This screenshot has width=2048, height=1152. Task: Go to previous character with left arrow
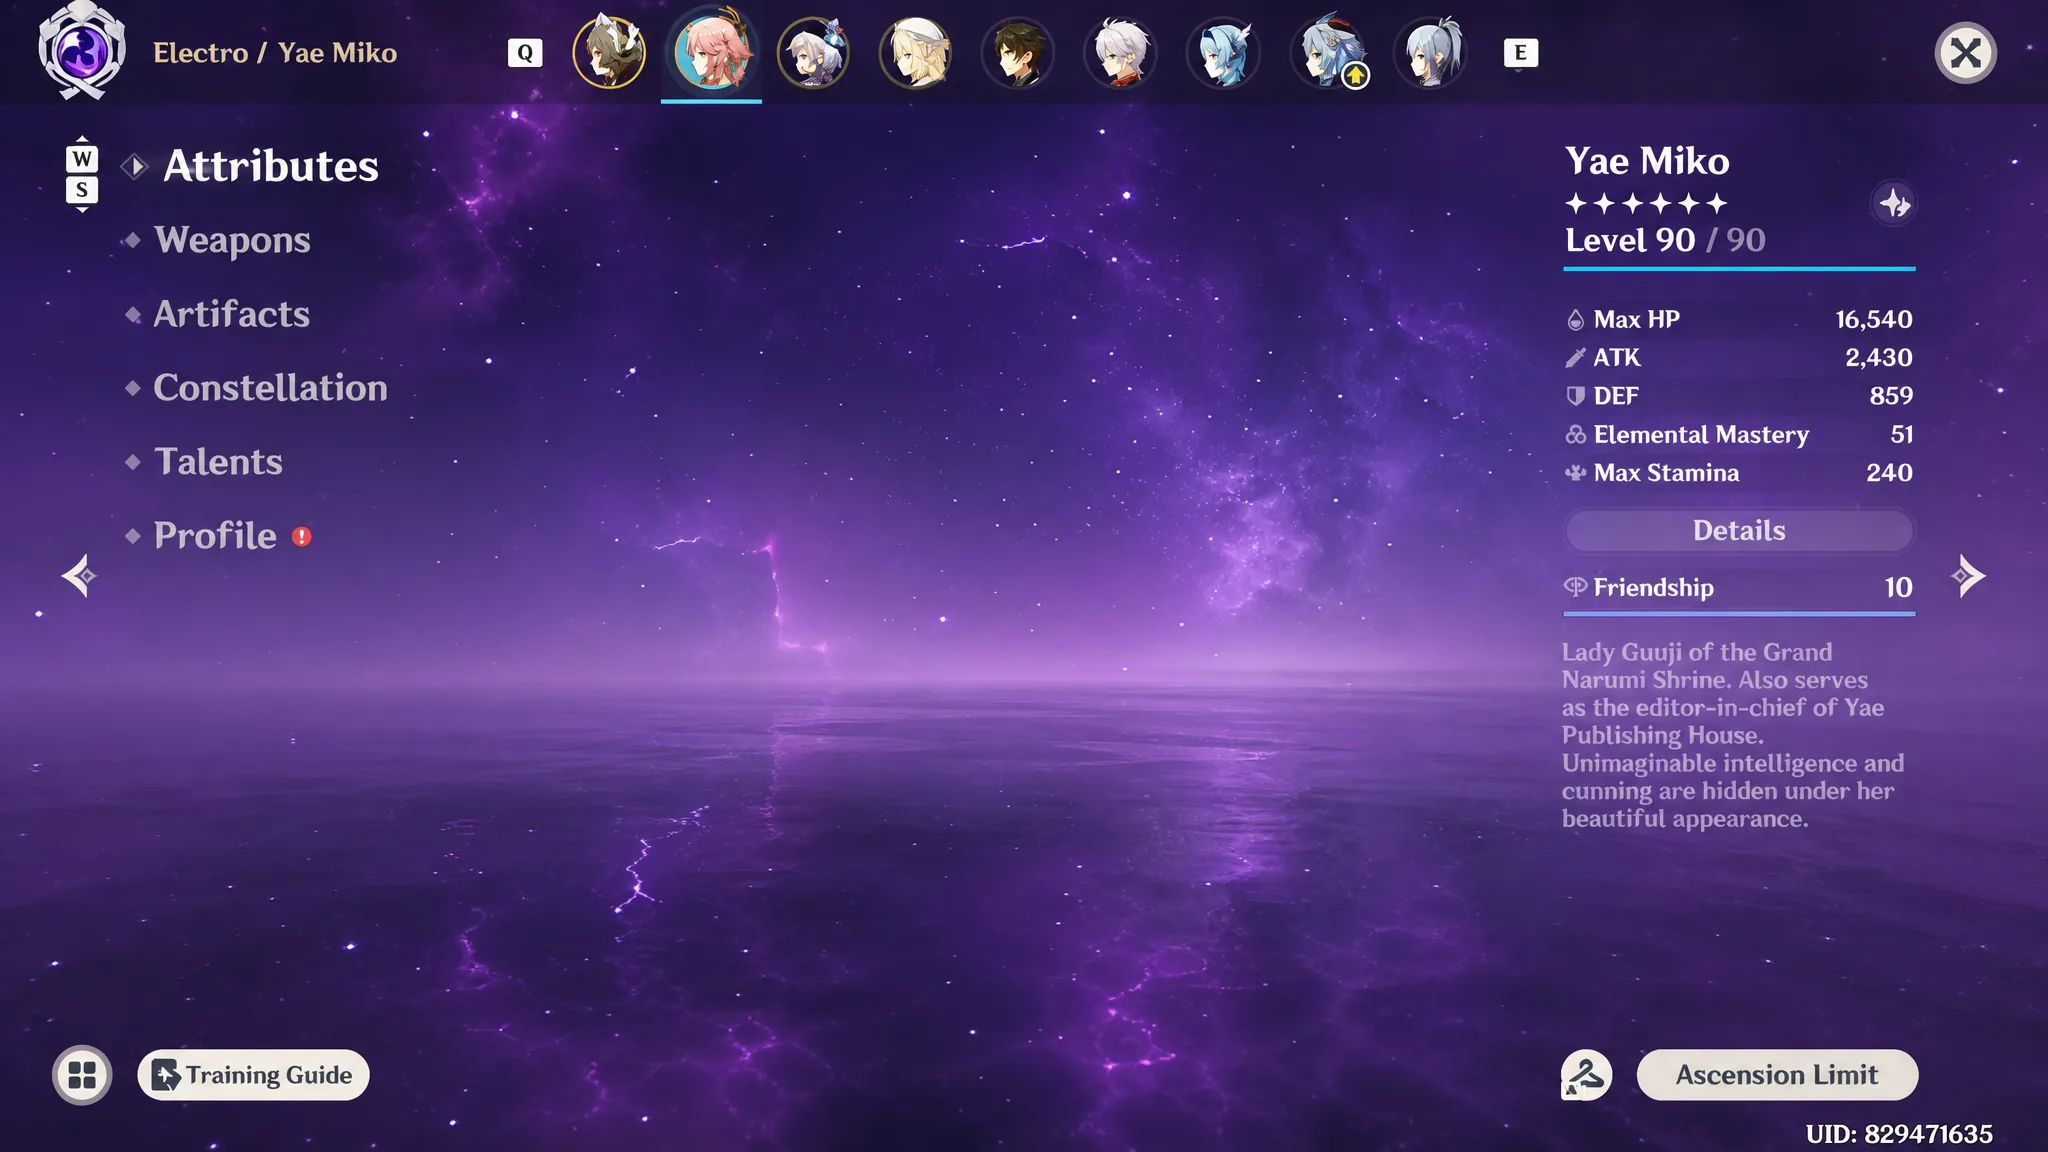coord(79,576)
